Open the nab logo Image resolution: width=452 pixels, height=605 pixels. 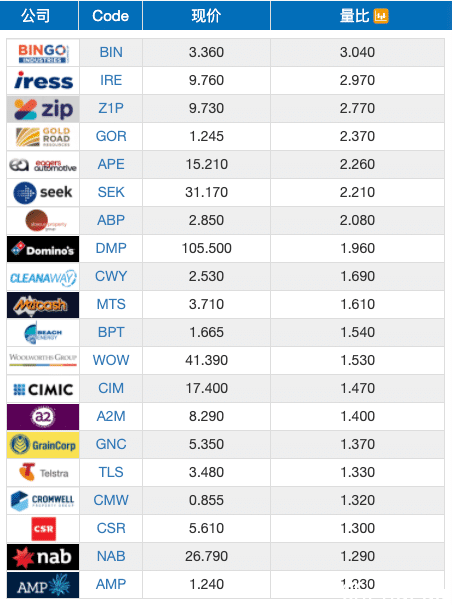[43, 557]
